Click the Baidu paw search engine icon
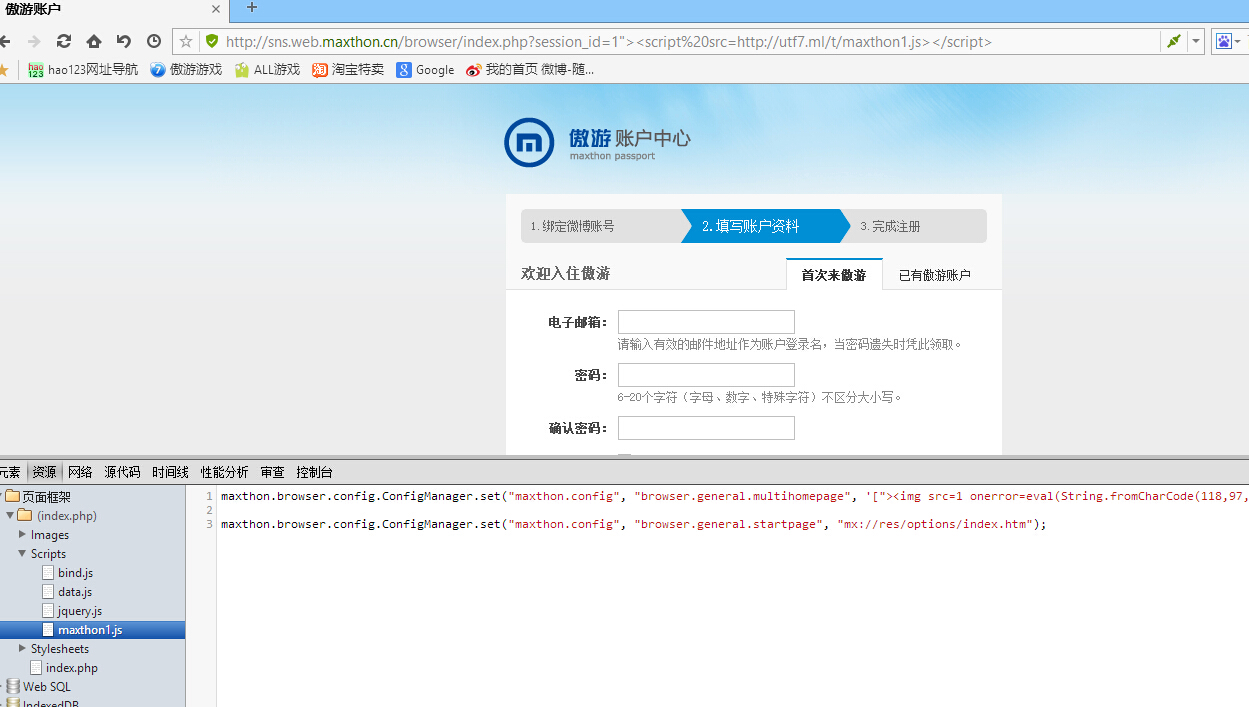This screenshot has width=1249, height=707. coord(1223,41)
